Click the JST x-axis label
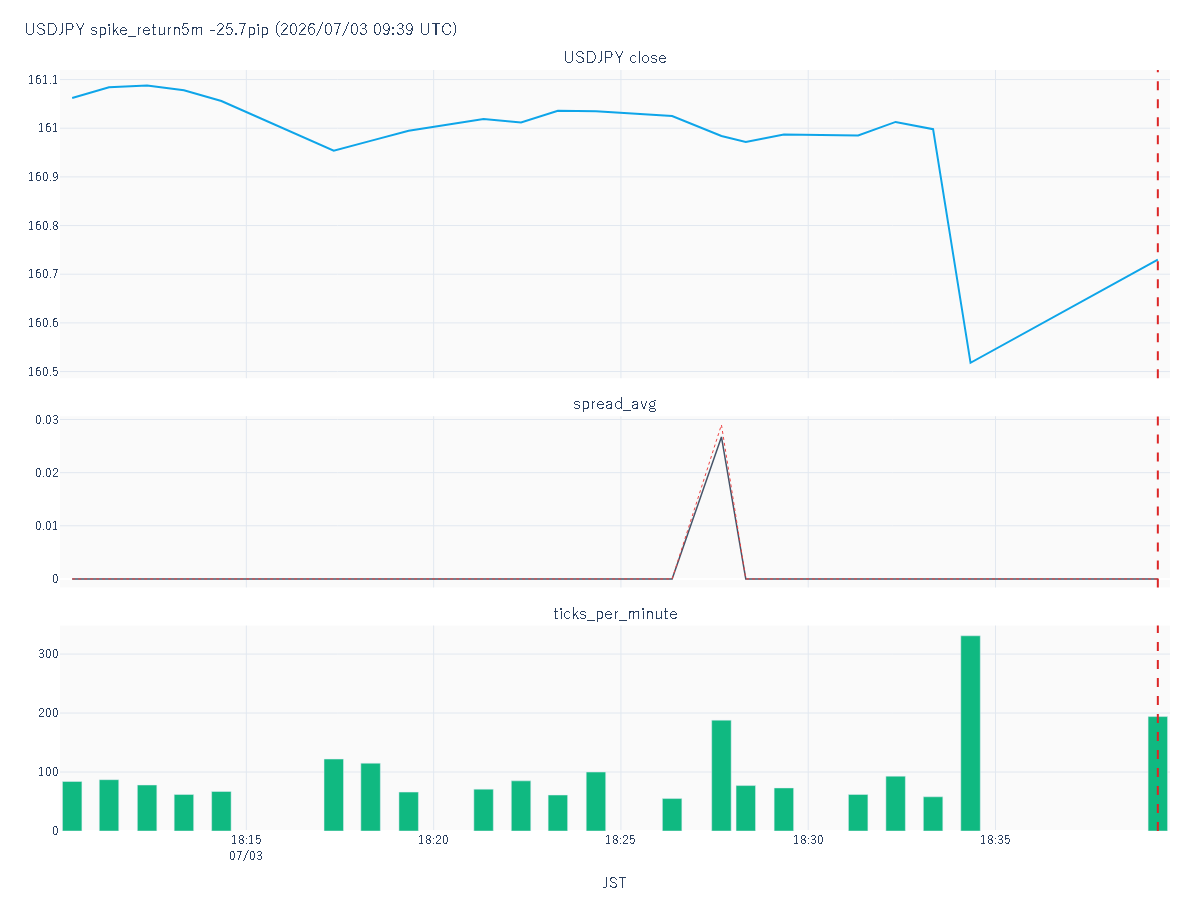Screen dimensions: 1200x900 click(614, 883)
